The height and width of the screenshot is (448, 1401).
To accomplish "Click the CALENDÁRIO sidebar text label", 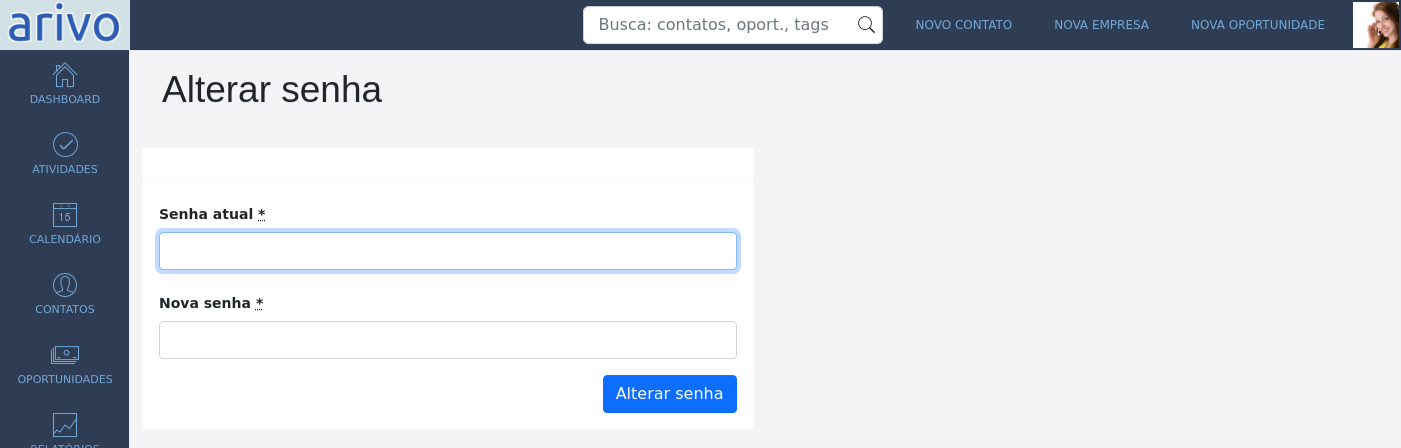I will [65, 239].
